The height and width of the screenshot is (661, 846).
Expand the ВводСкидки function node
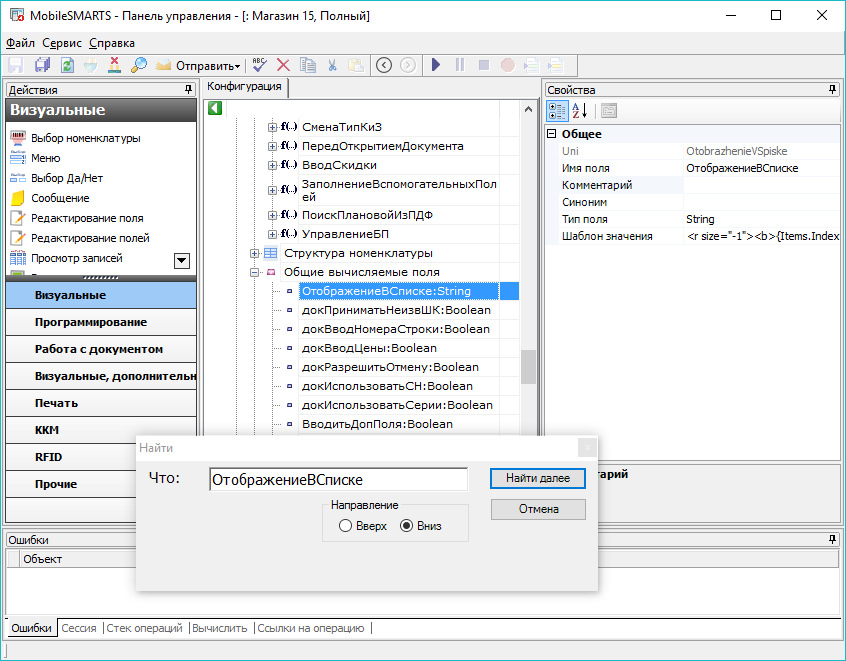point(272,165)
